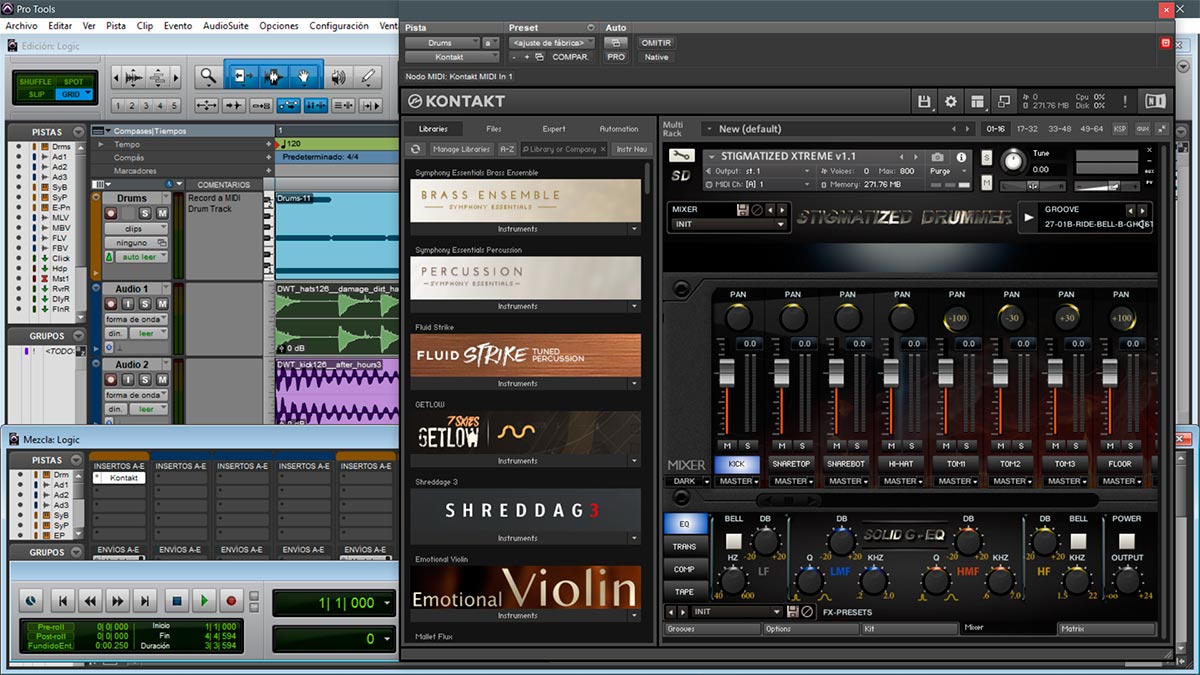Viewport: 1200px width, 675px height.
Task: Solo the HI-HAT mixer channel
Action: 909,446
